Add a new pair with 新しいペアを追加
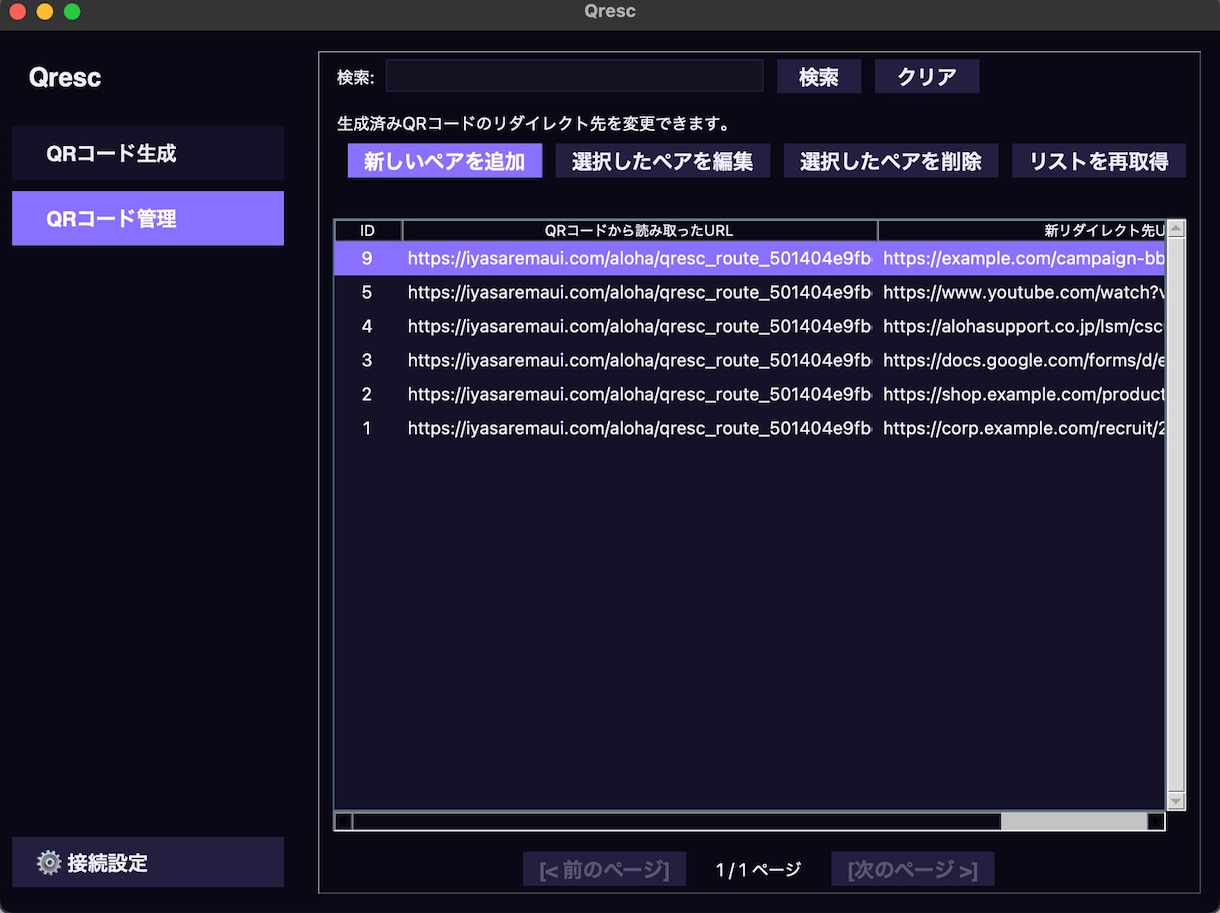 pos(445,161)
